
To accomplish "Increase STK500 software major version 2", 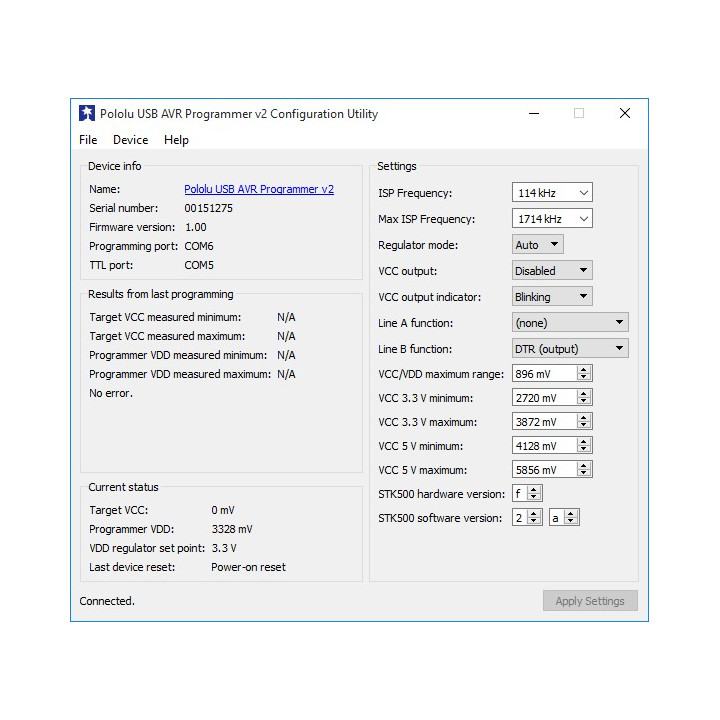I will [x=534, y=513].
